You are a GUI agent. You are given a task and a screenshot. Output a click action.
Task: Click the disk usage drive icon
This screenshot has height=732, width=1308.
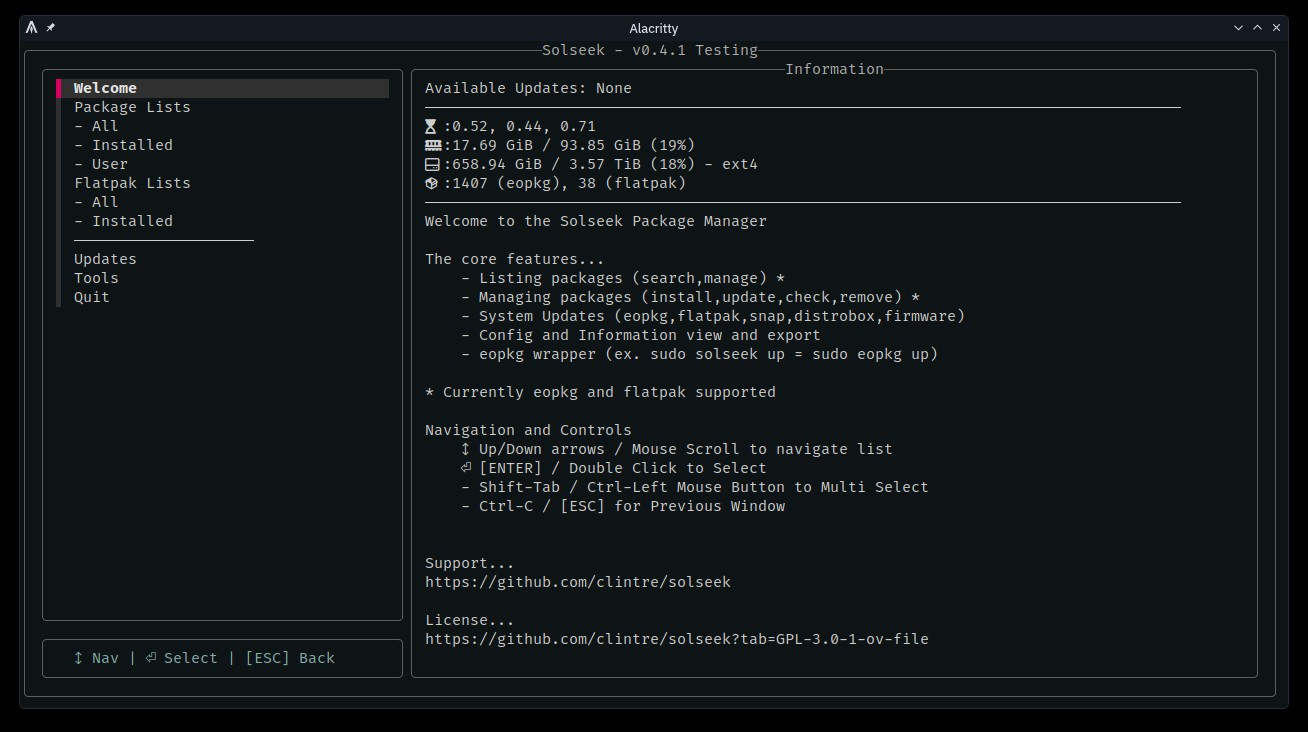[x=431, y=164]
